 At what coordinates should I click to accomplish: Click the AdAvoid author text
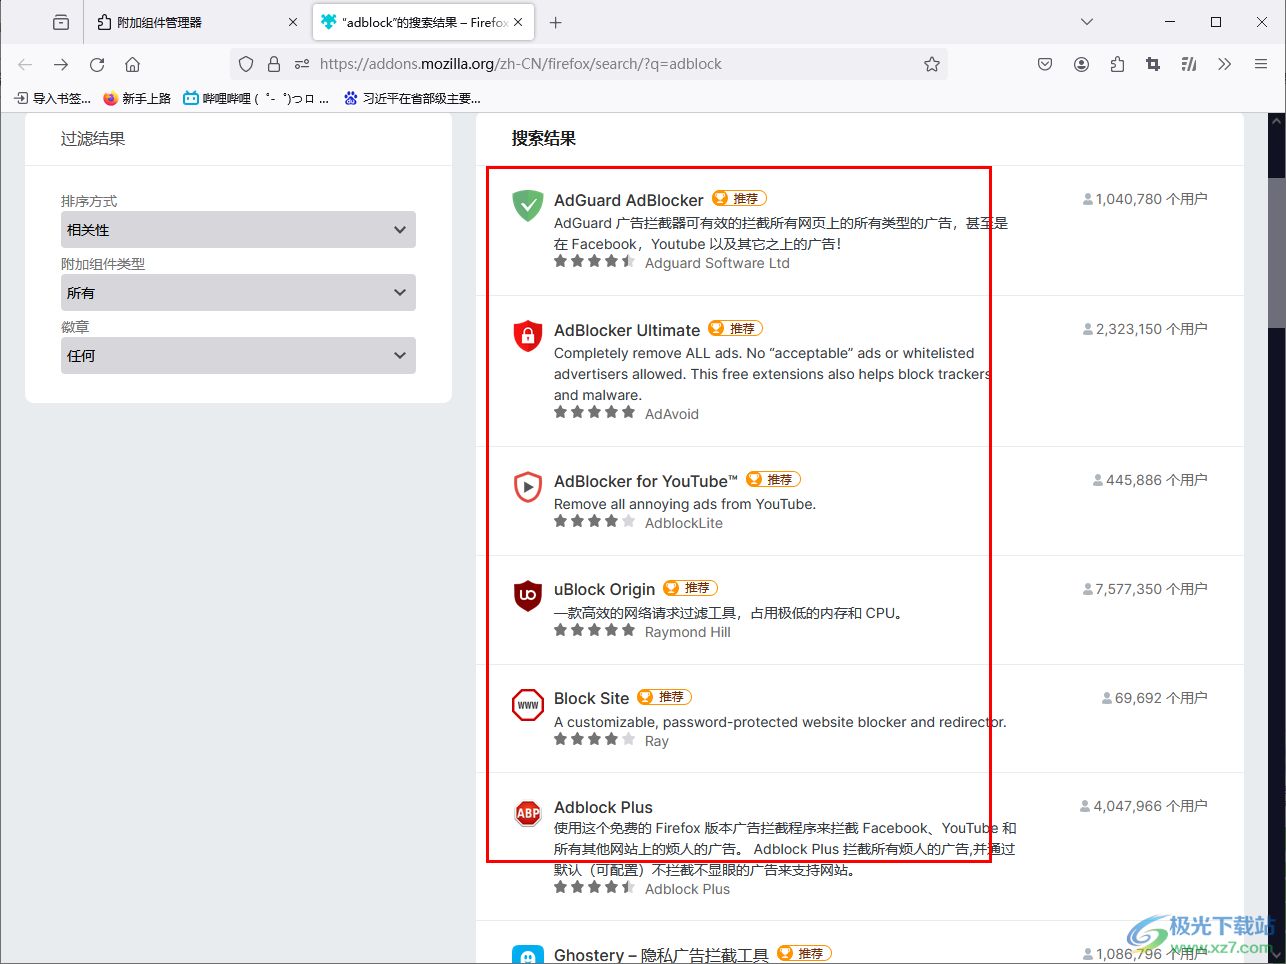[672, 414]
